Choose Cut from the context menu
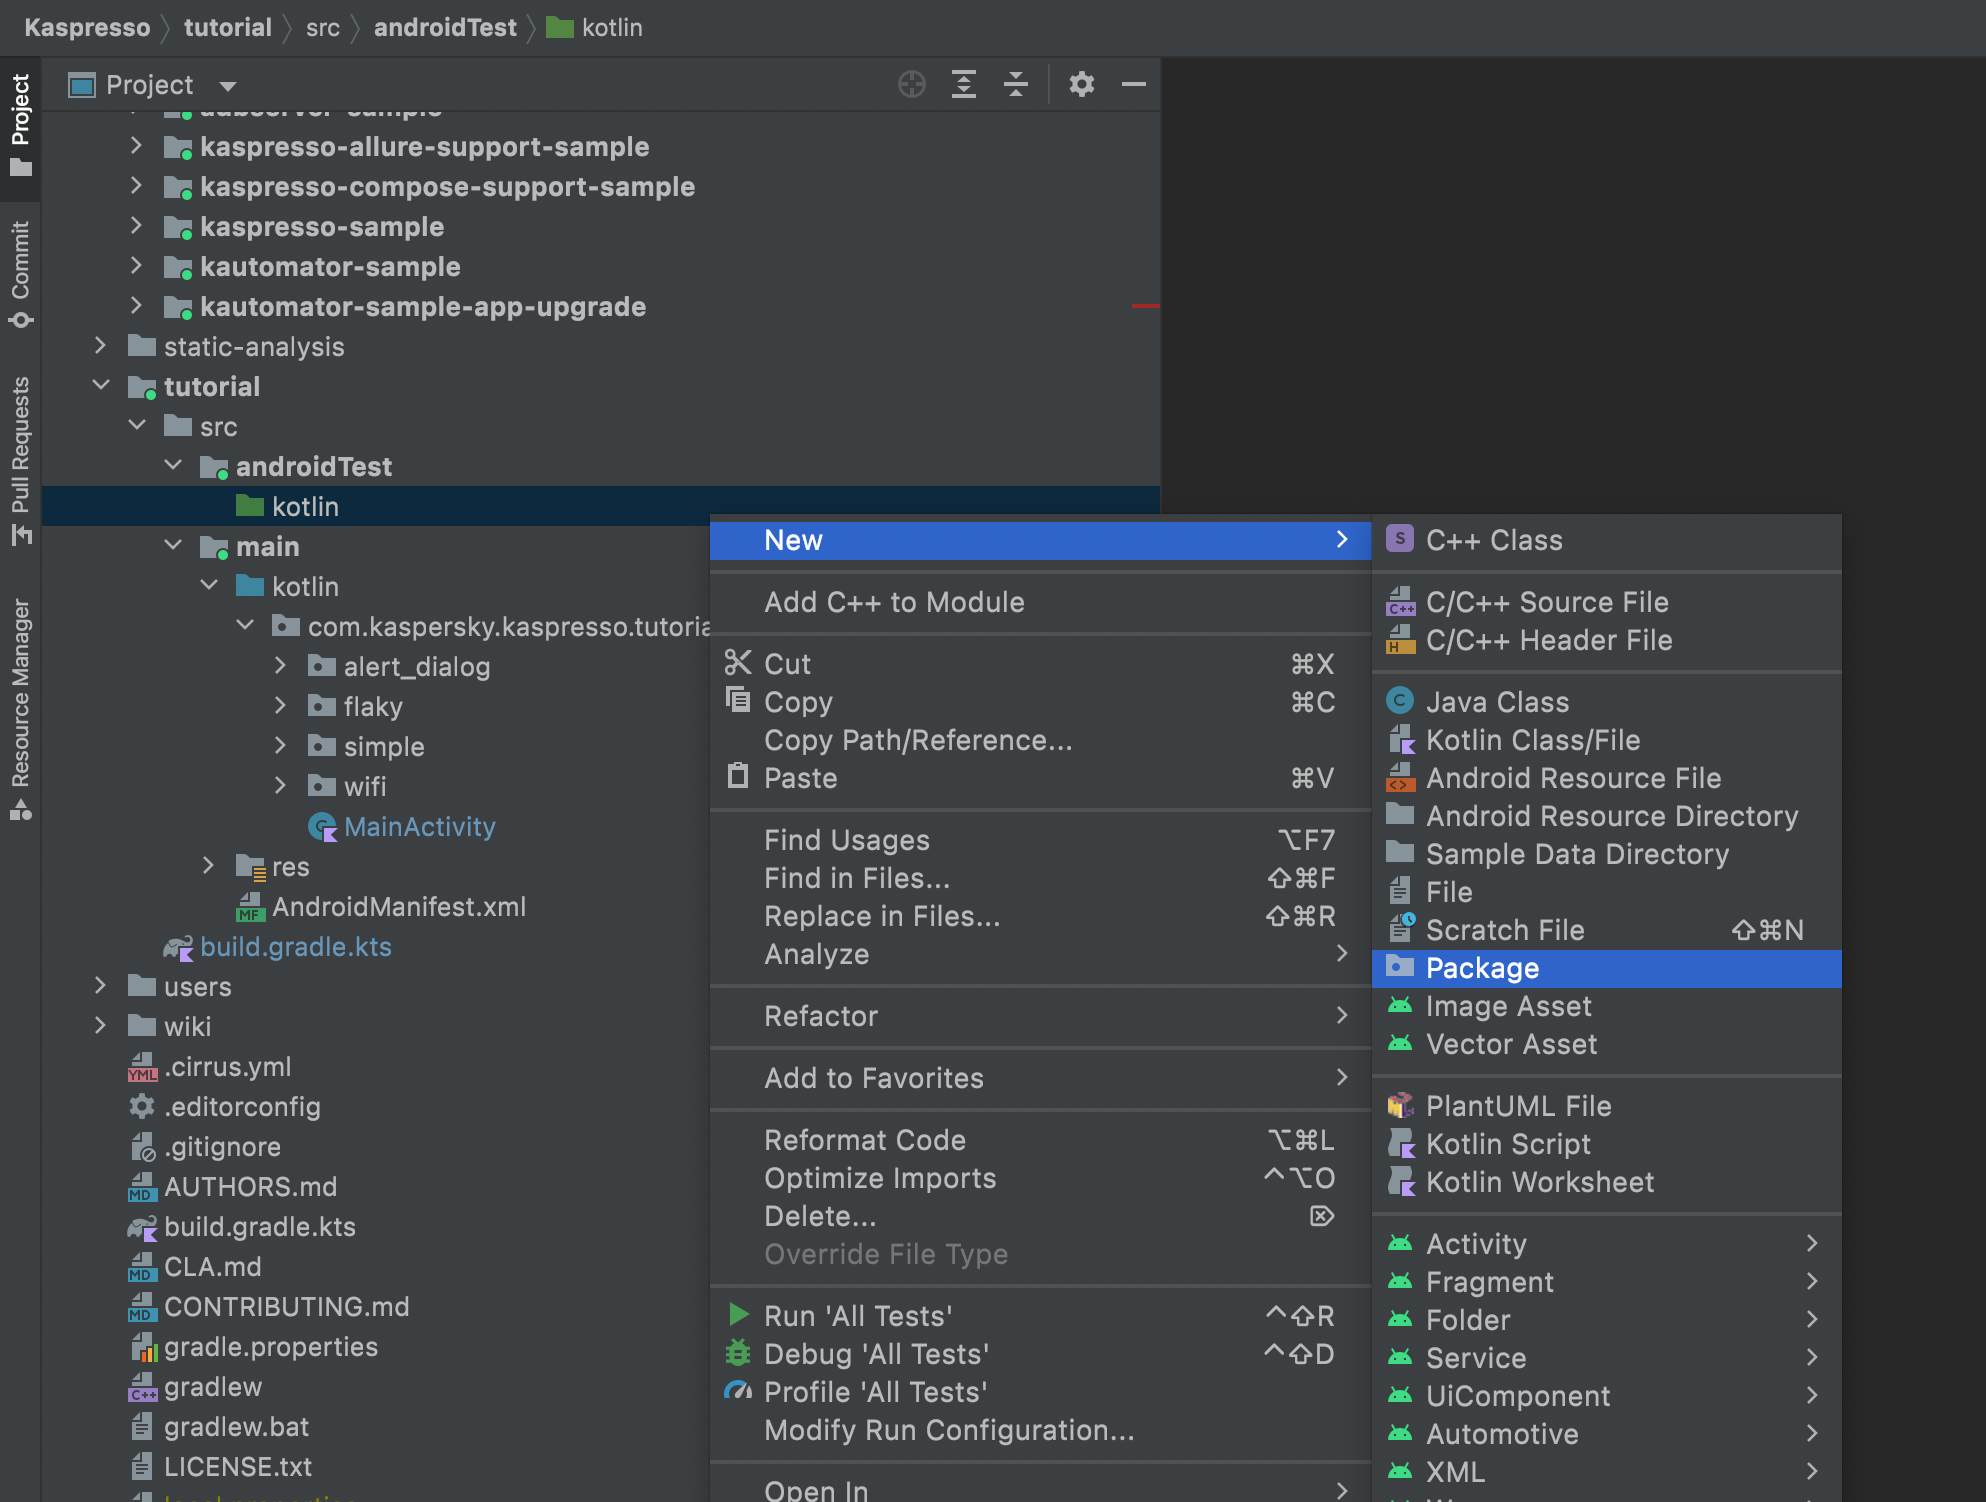 (x=1040, y=664)
